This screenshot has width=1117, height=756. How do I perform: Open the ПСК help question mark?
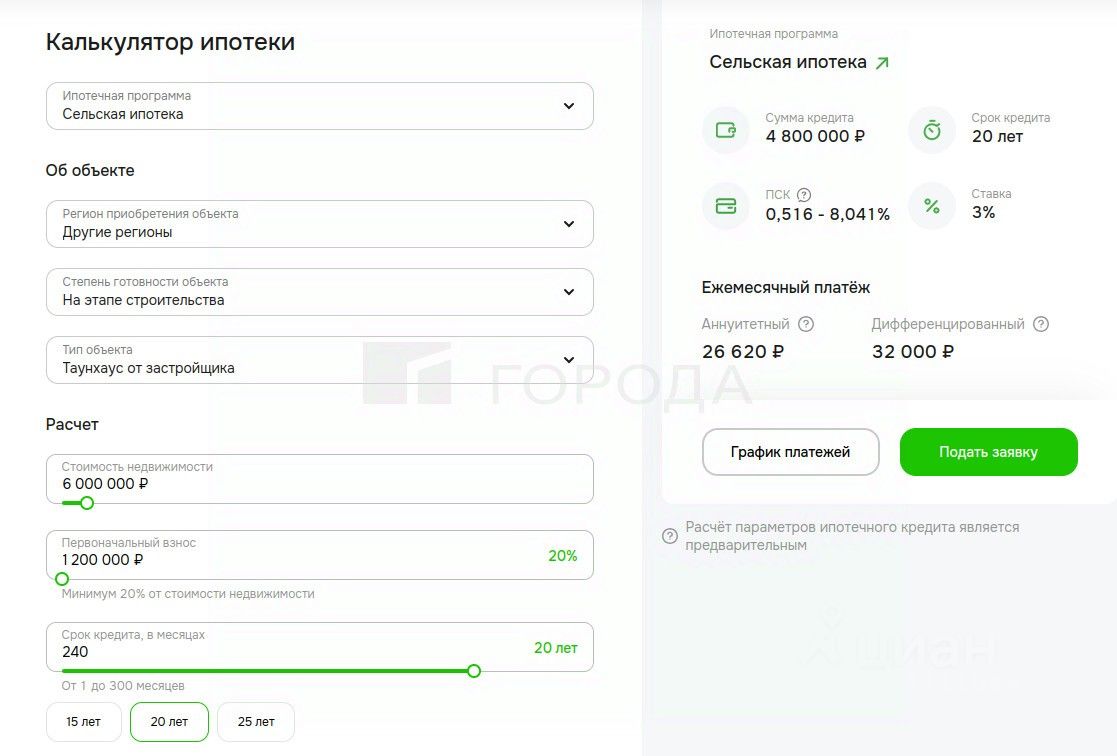pos(804,195)
